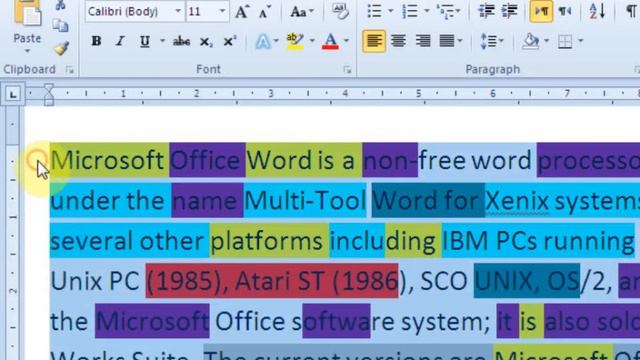
Task: Toggle Superscript formatting
Action: coord(230,41)
